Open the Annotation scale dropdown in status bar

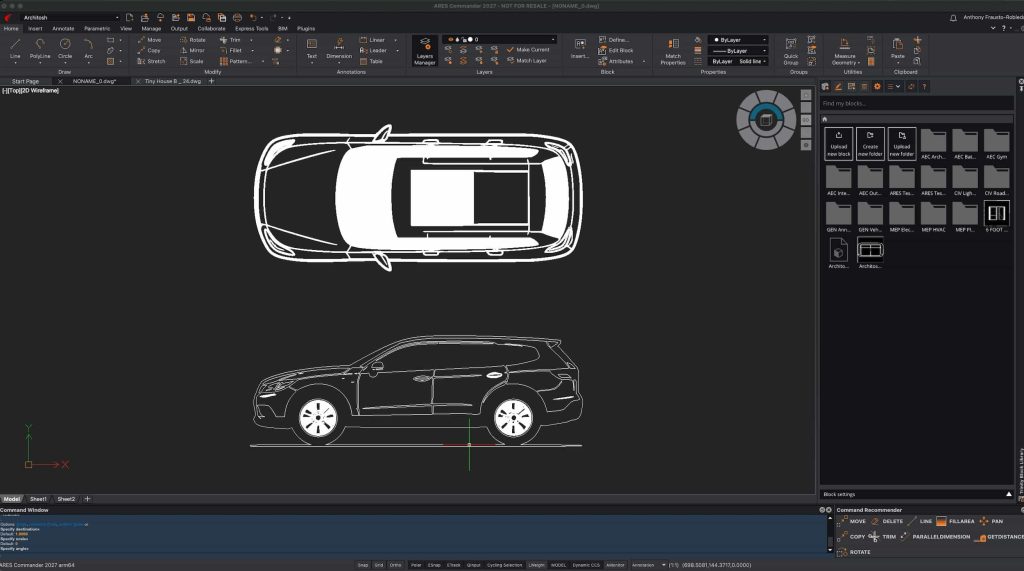click(x=664, y=565)
